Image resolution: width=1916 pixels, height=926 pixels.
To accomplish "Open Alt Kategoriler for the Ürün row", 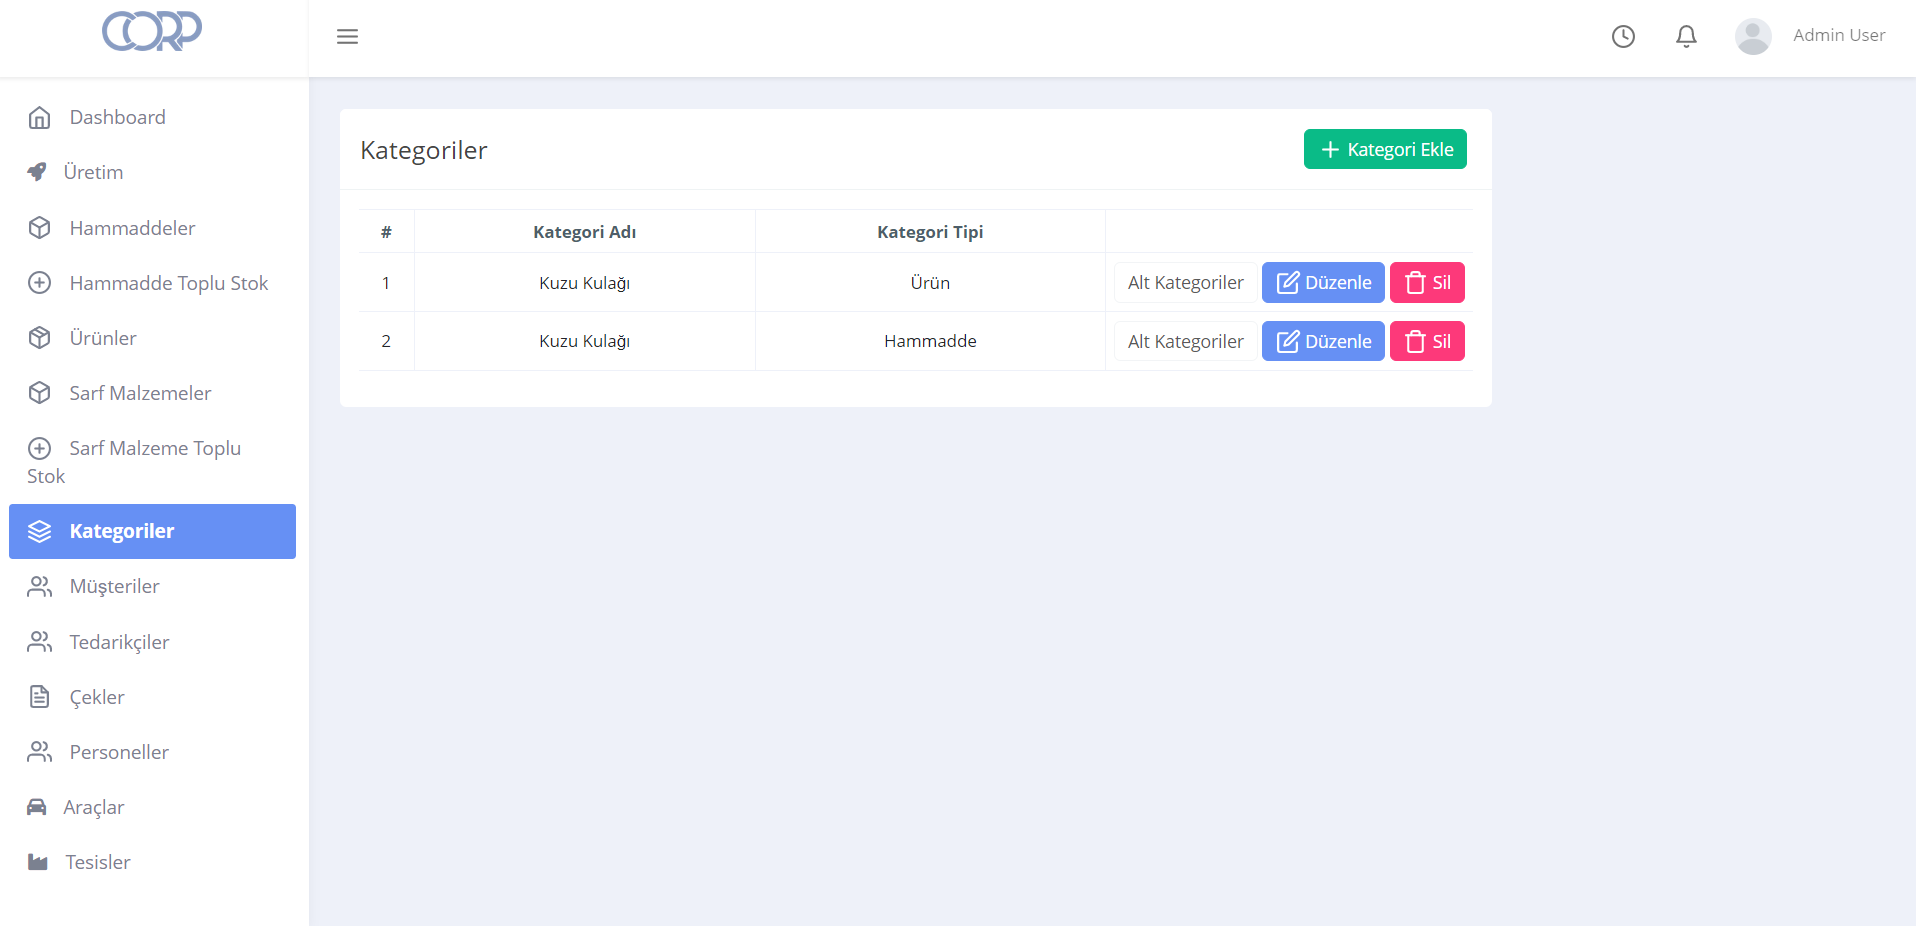I will pos(1185,283).
